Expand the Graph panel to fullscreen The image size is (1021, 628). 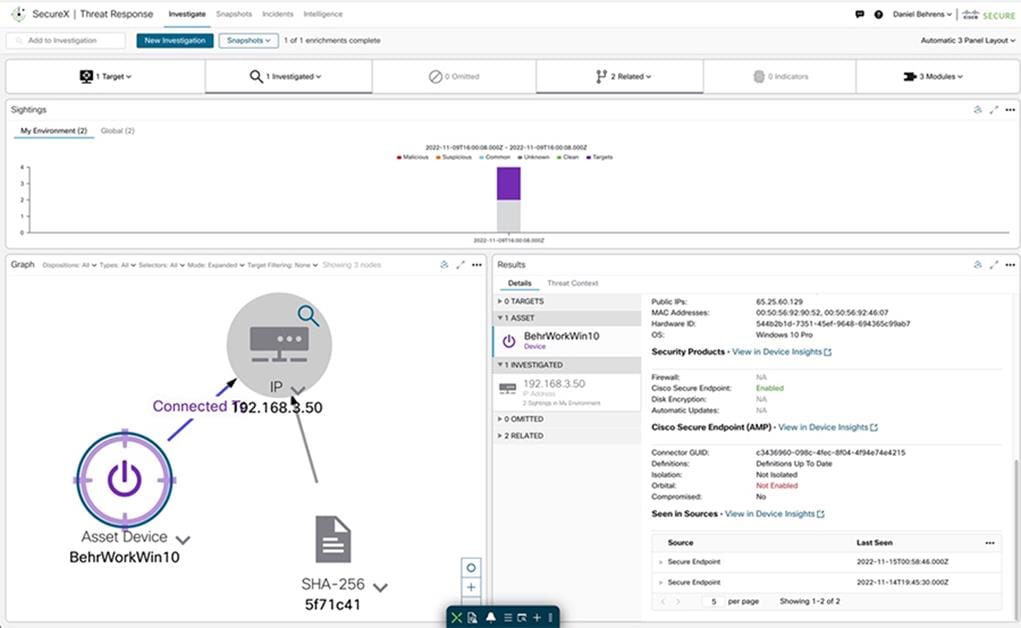(x=460, y=265)
